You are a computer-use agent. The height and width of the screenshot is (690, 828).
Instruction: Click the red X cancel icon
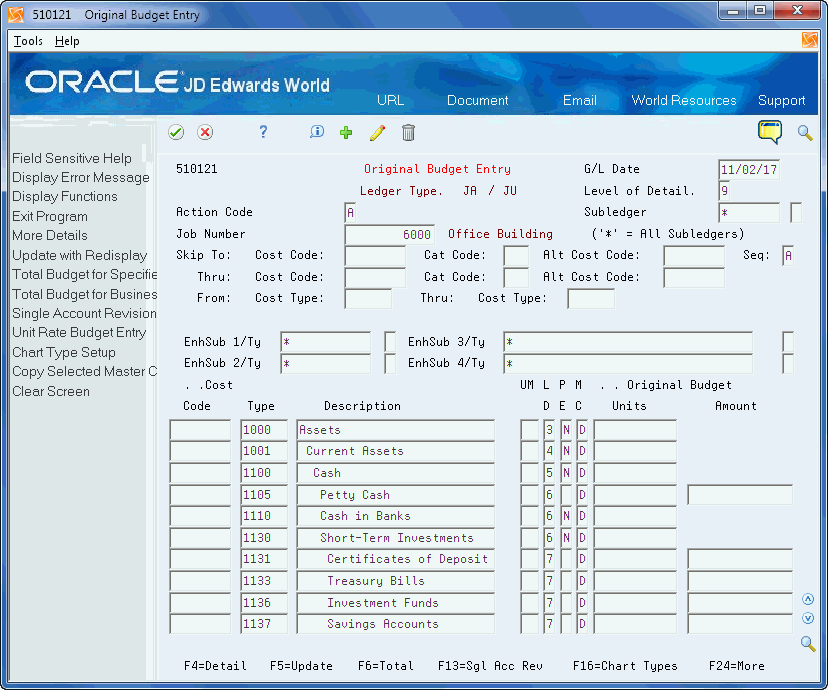point(205,132)
